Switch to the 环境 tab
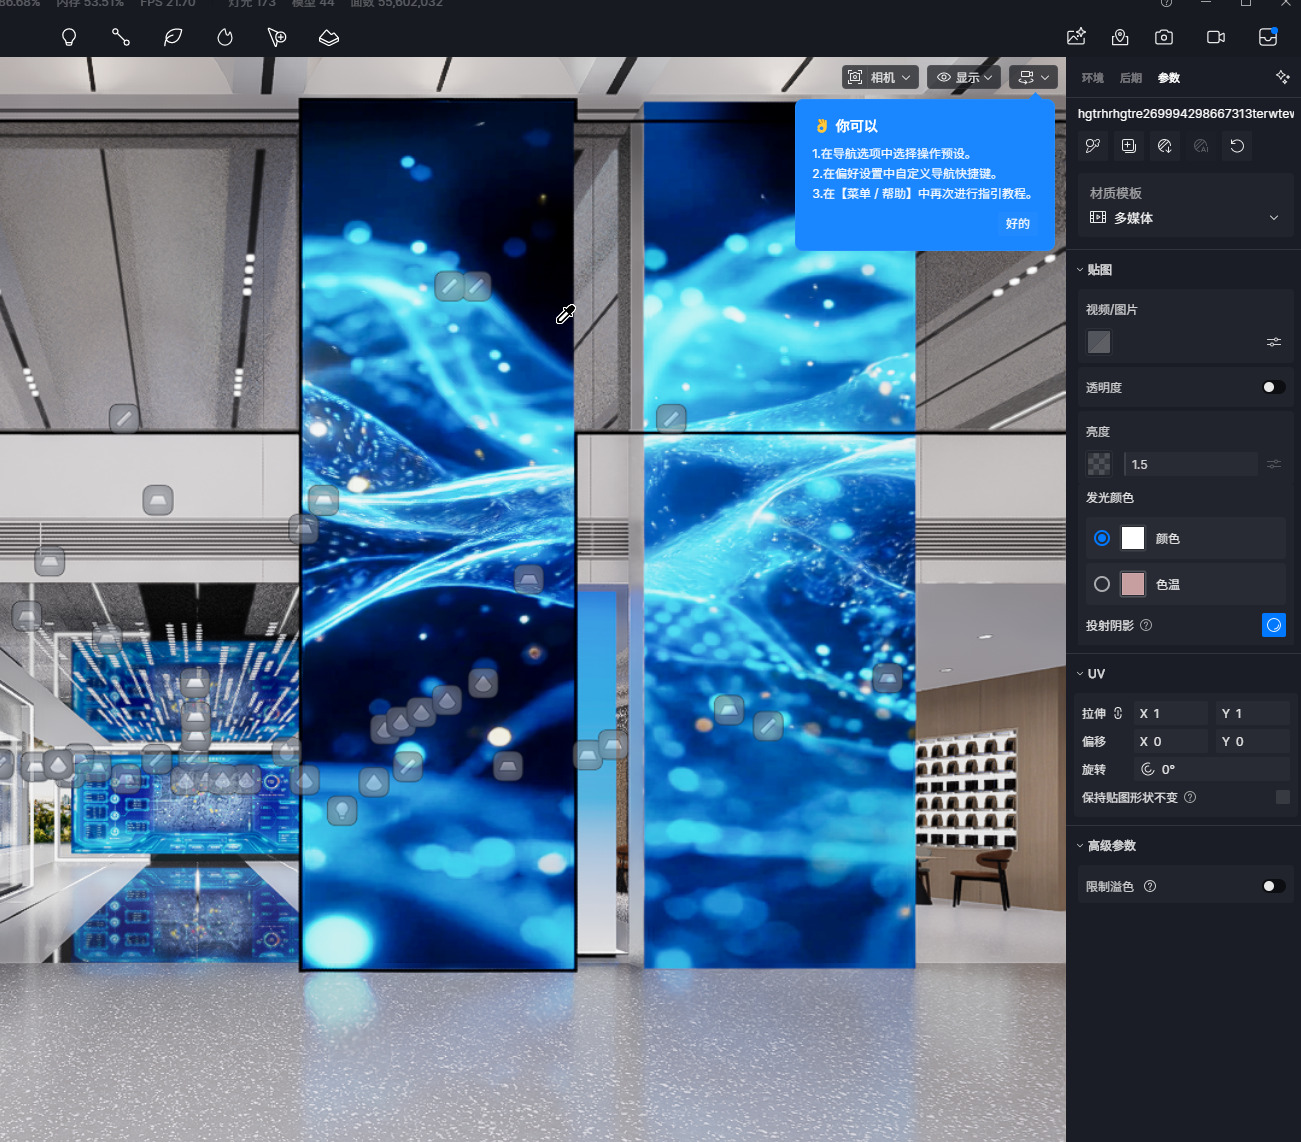1301x1142 pixels. coord(1092,78)
